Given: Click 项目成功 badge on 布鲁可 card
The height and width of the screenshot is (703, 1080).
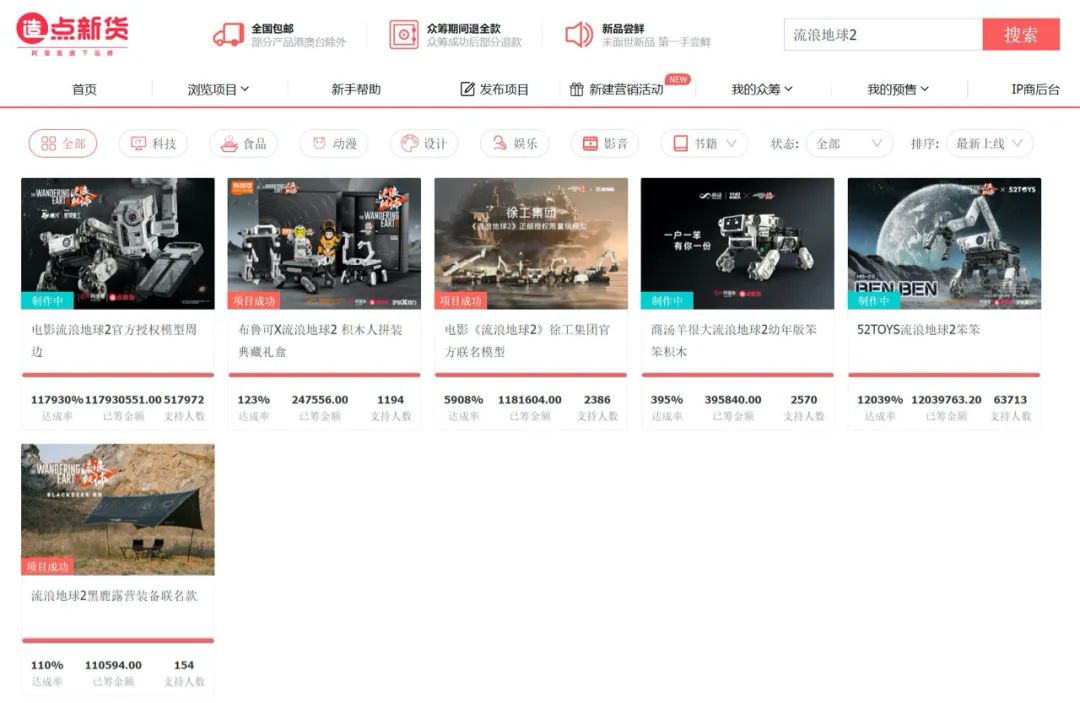Looking at the screenshot, I should coord(254,301).
